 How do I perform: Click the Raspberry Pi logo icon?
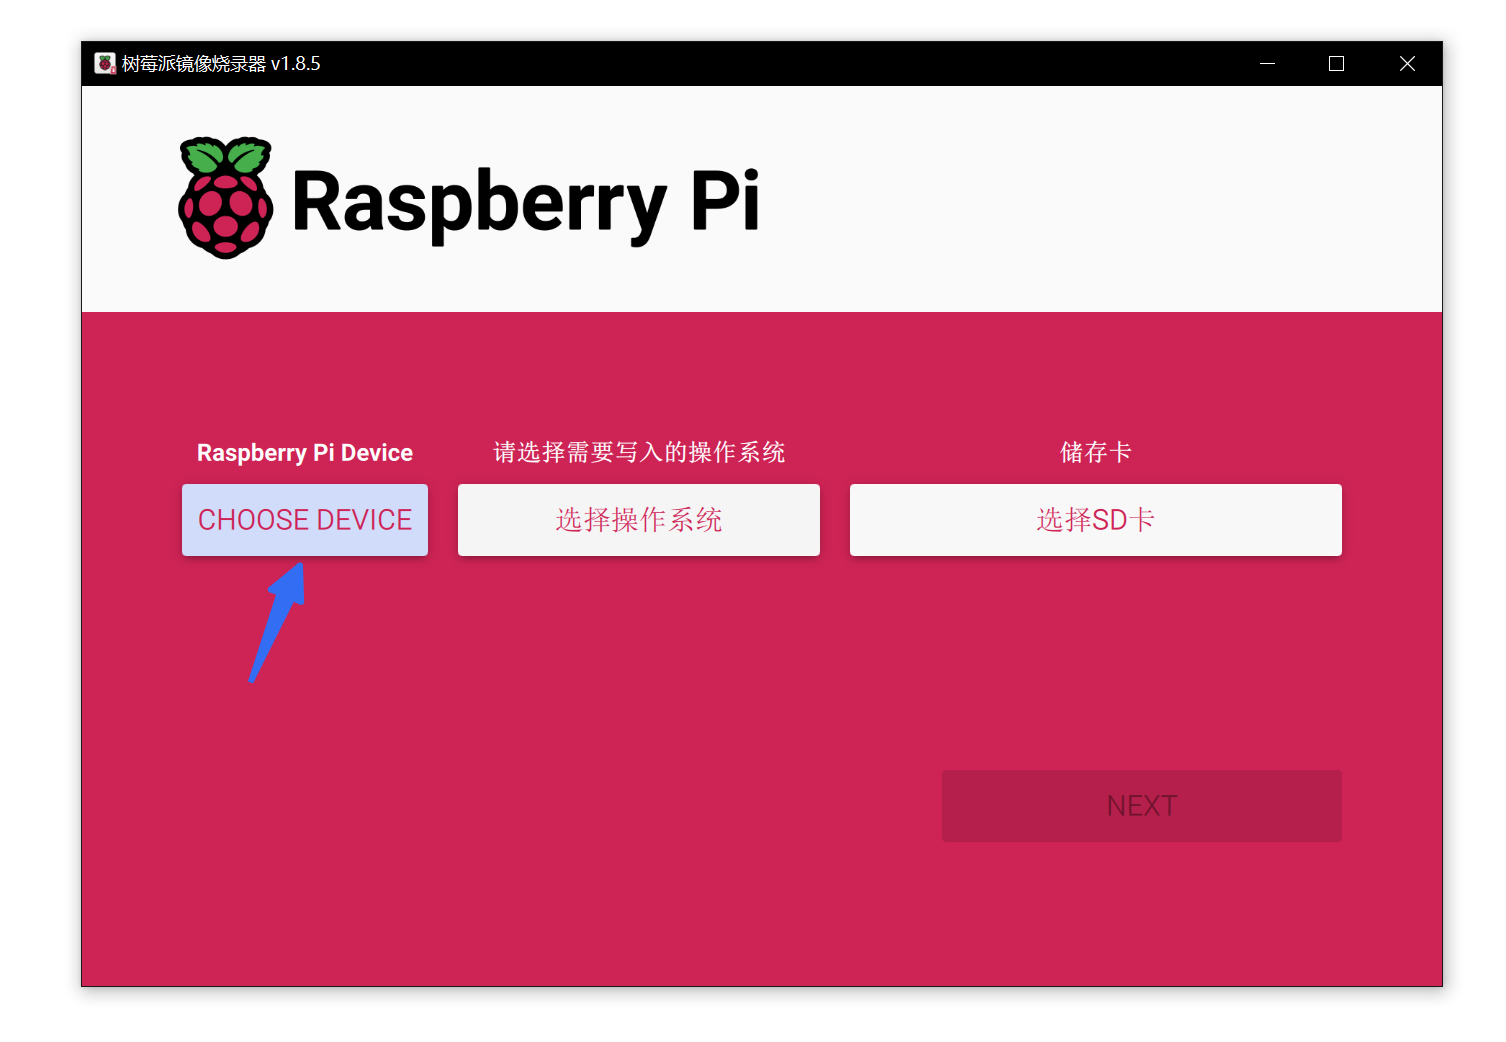[225, 198]
